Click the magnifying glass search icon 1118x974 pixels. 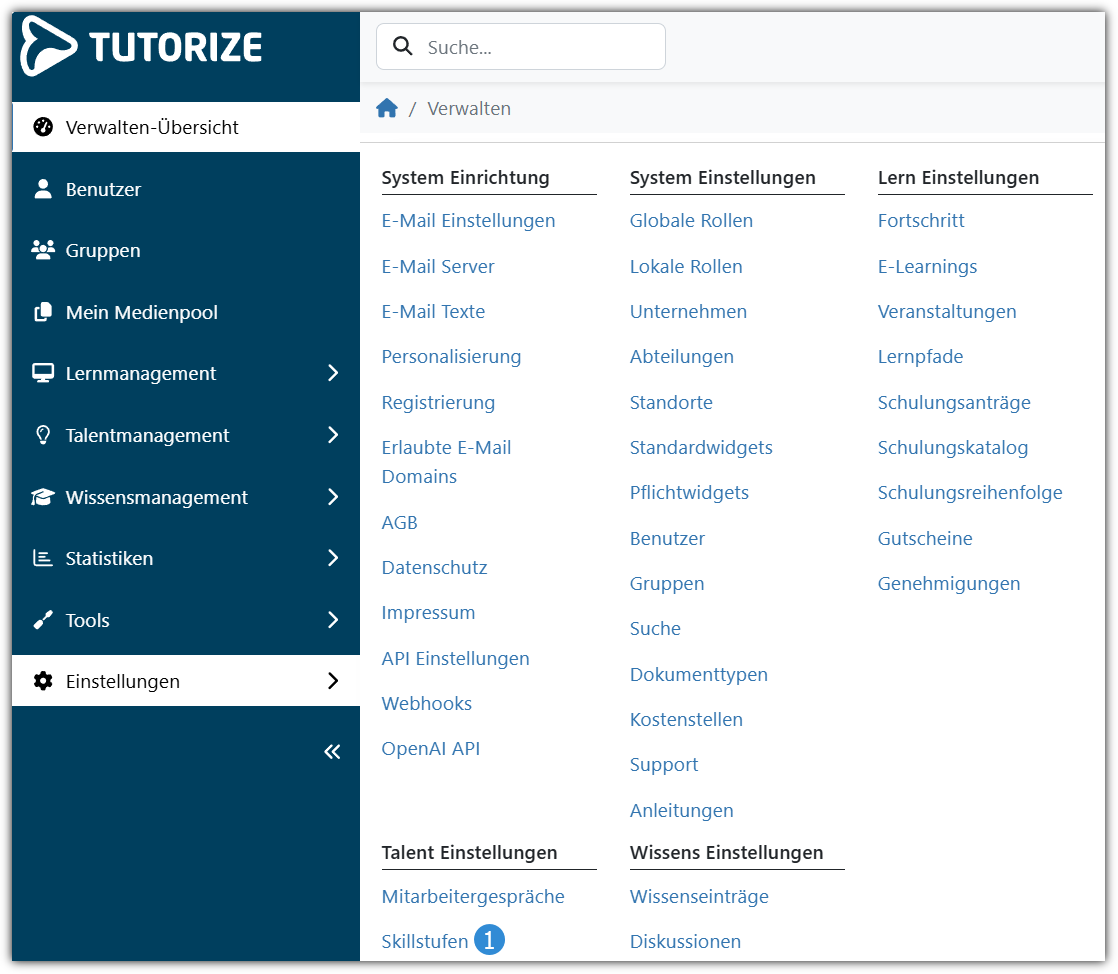pos(403,47)
